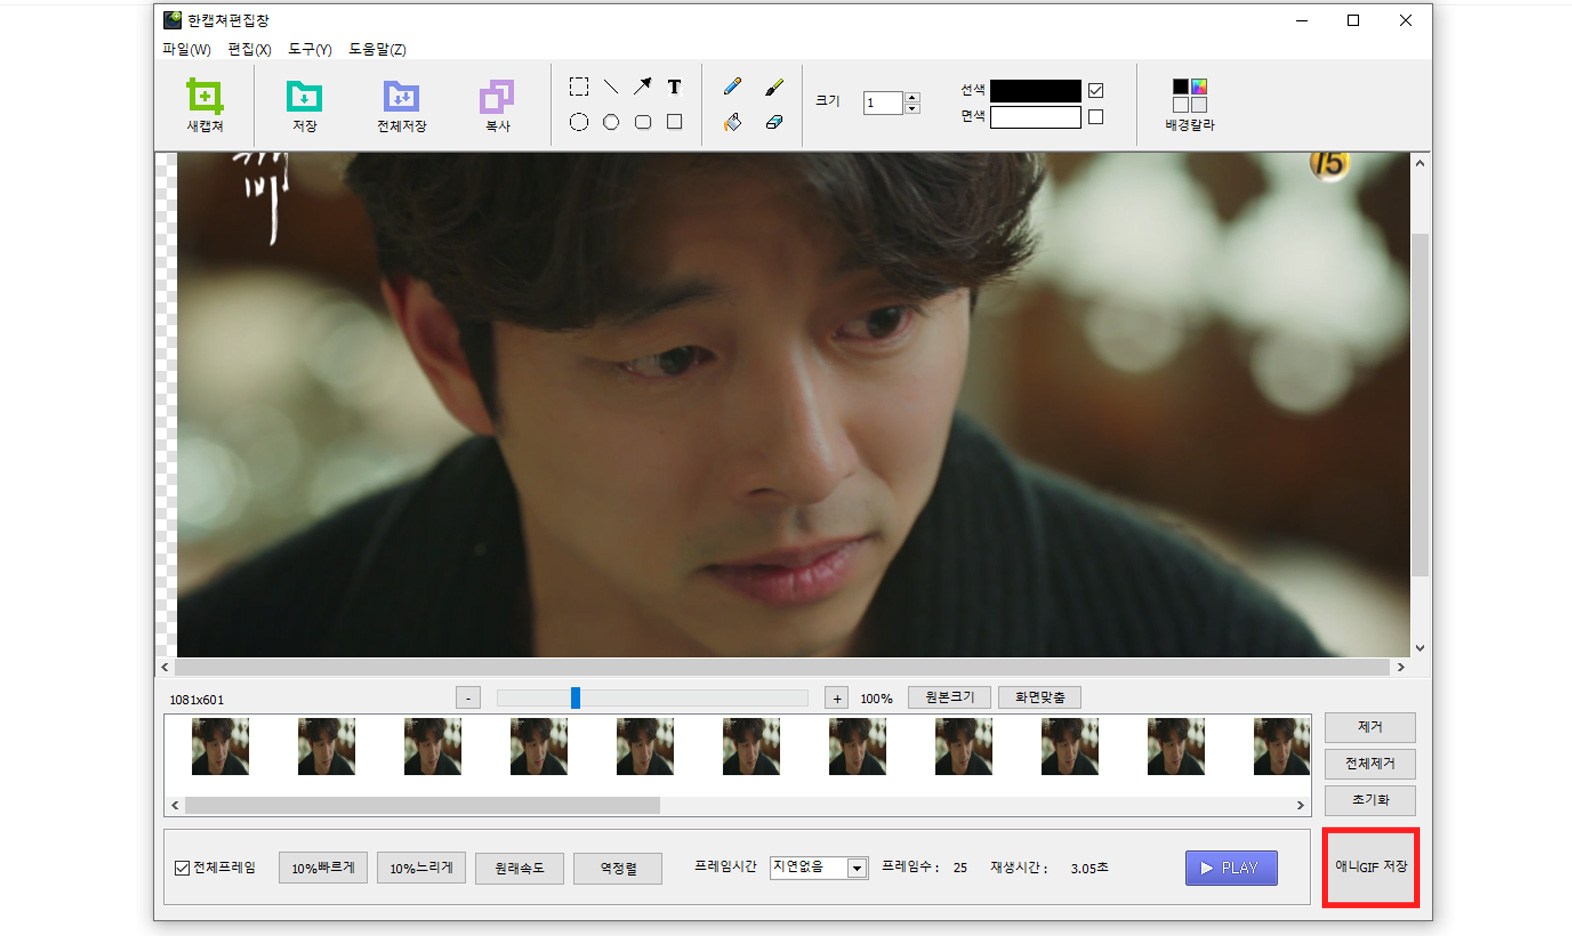
Task: Select the dashed circle selection tool
Action: coord(578,122)
